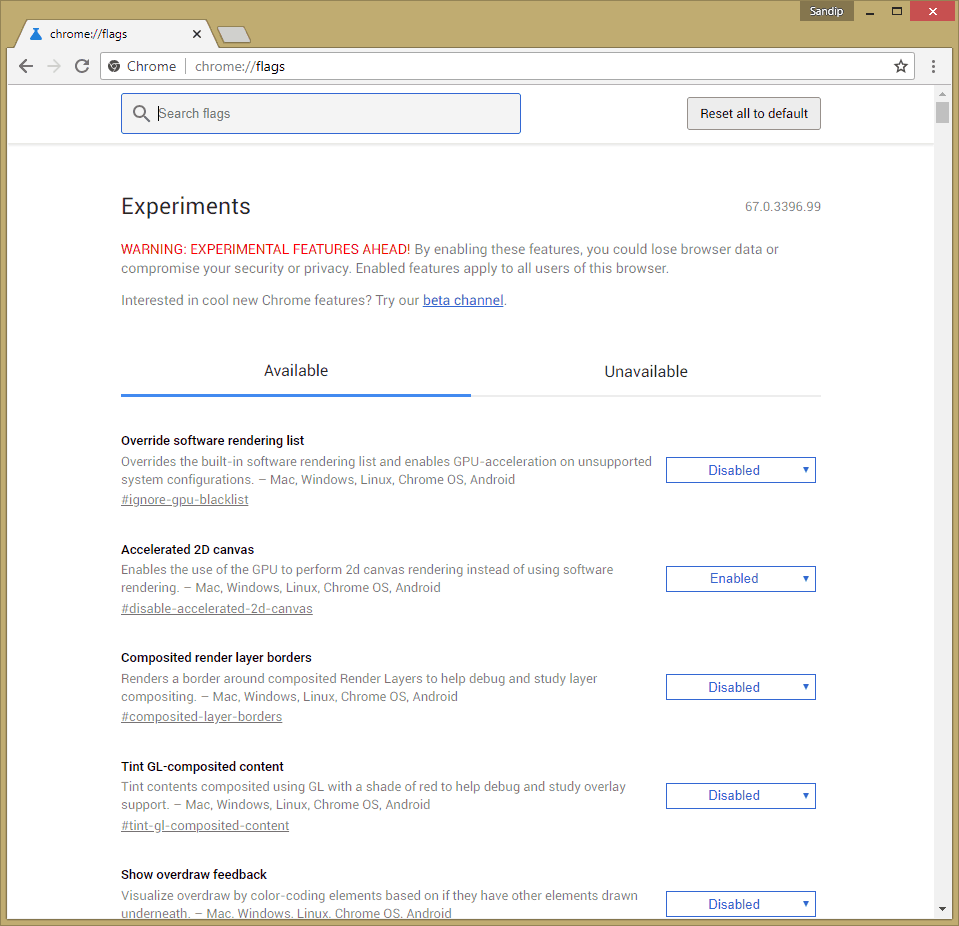This screenshot has height=926, width=959.
Task: Open the Accelerated 2D canvas Enabled dropdown
Action: [741, 579]
